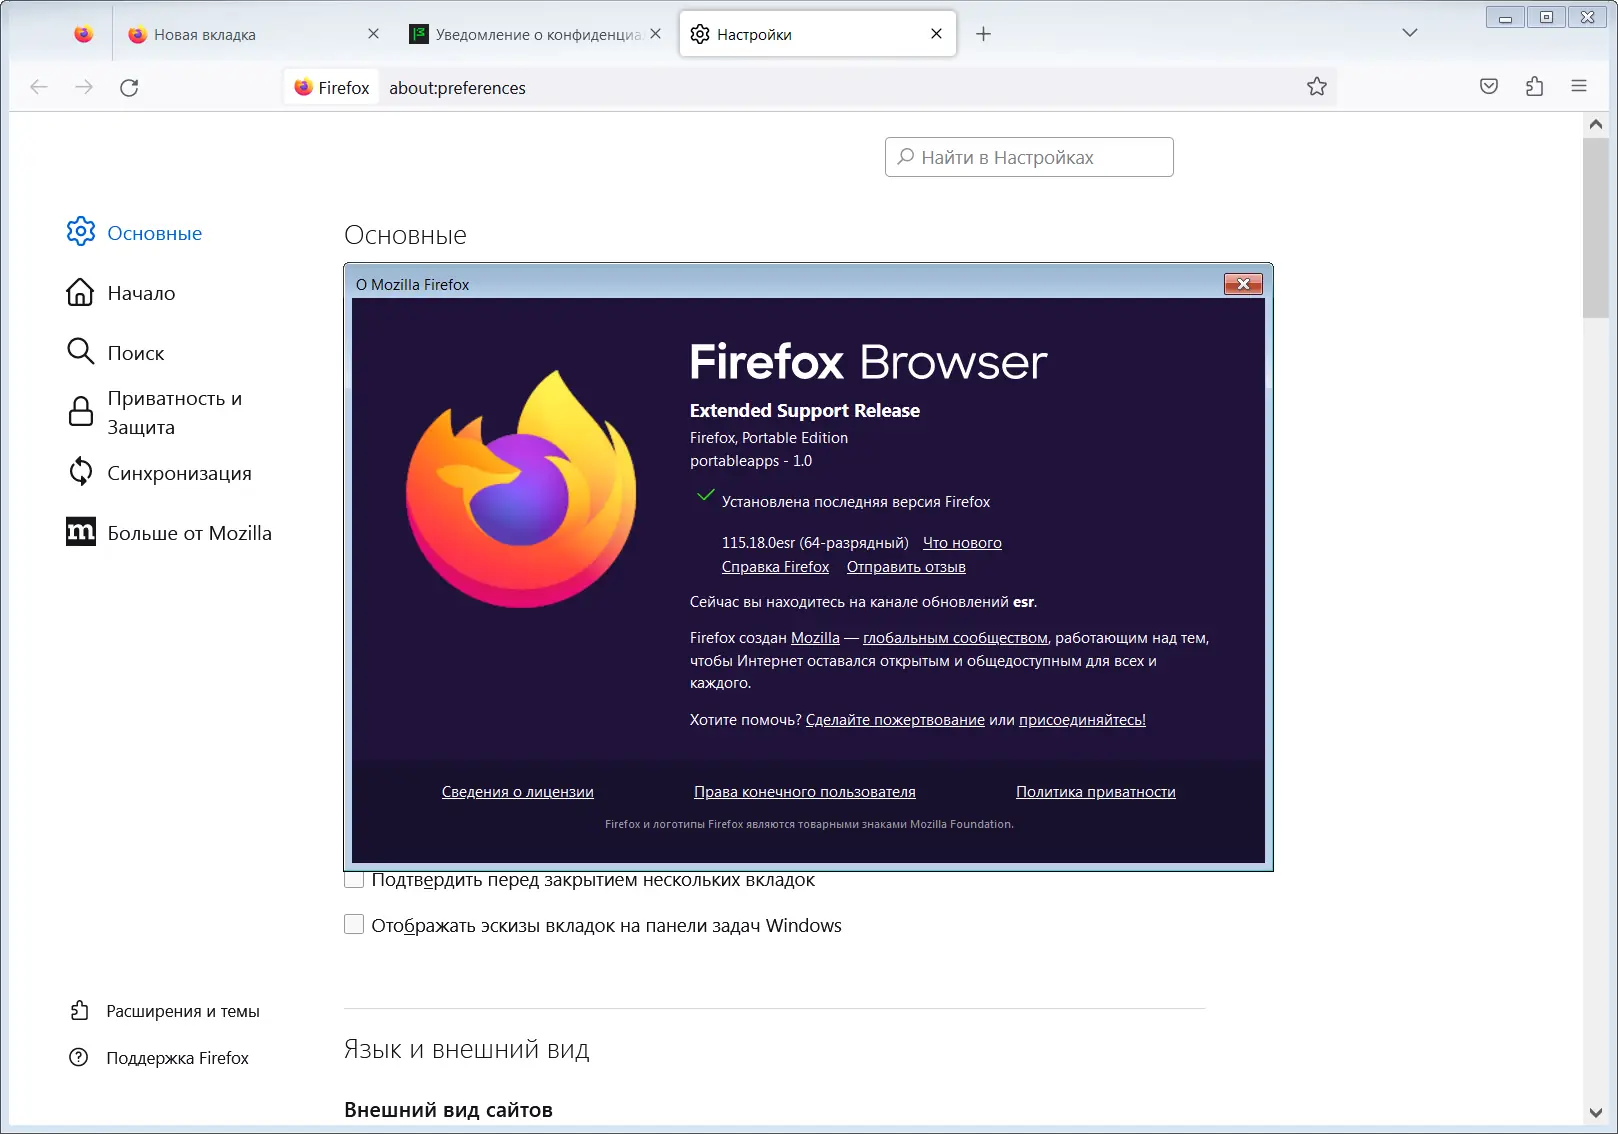Viewport: 1618px width, 1134px height.
Task: Click the Поддержка Firefox question icon
Action: pos(80,1057)
